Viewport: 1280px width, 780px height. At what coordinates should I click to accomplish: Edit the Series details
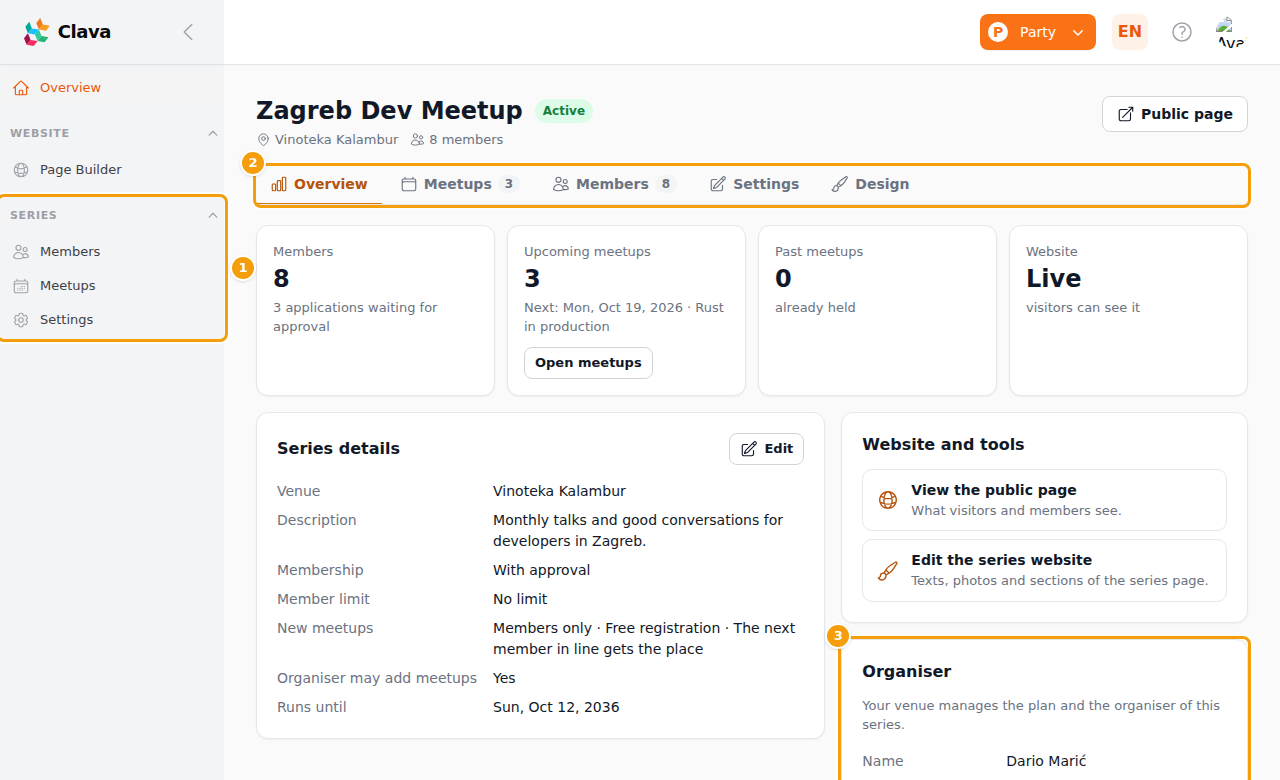click(x=766, y=449)
